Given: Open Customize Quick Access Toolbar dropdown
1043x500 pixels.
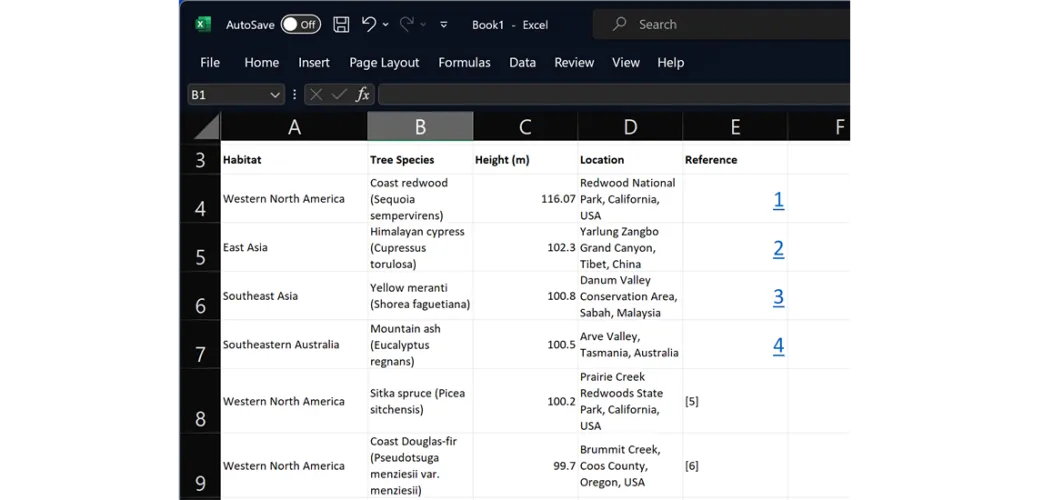Looking at the screenshot, I should pos(444,24).
